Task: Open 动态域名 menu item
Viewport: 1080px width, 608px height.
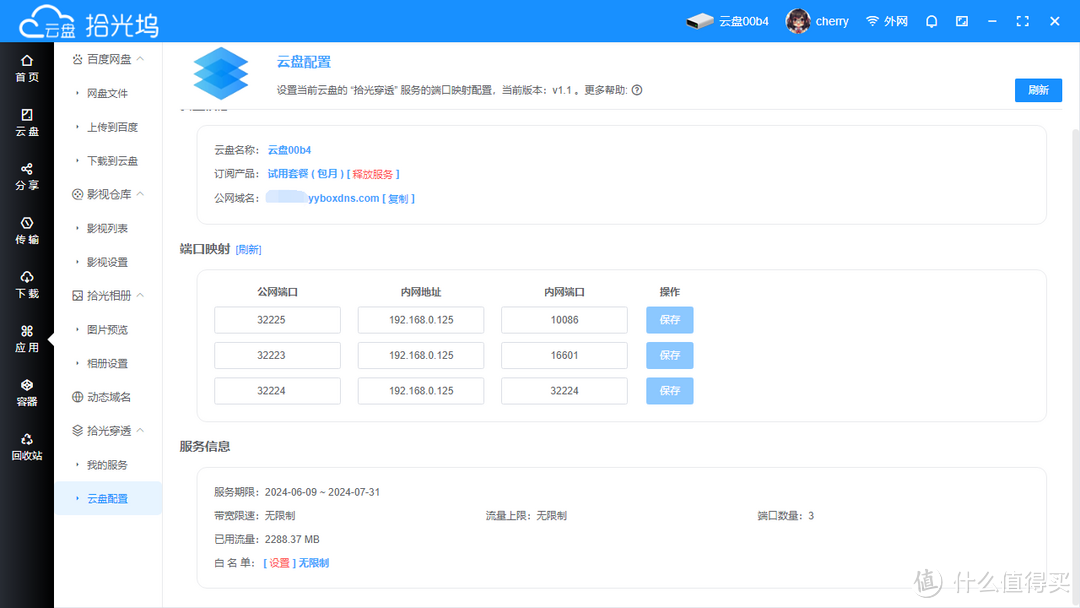Action: (108, 397)
